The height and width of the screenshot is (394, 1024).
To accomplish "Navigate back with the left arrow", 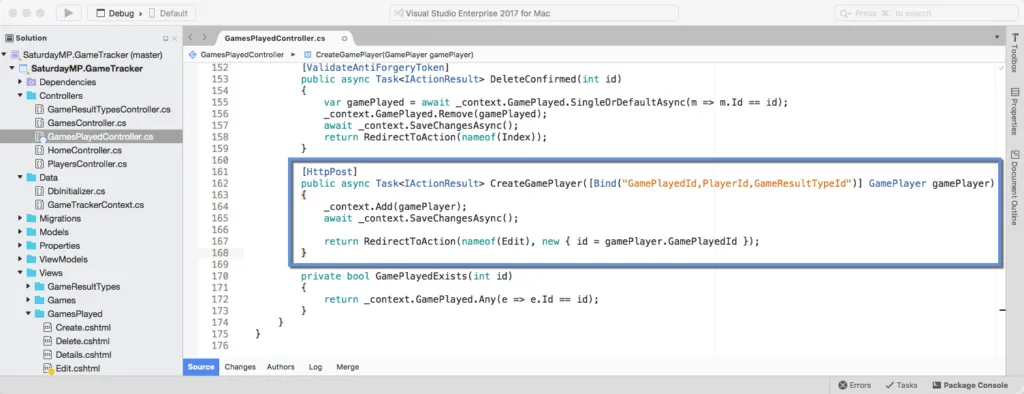I will point(191,38).
